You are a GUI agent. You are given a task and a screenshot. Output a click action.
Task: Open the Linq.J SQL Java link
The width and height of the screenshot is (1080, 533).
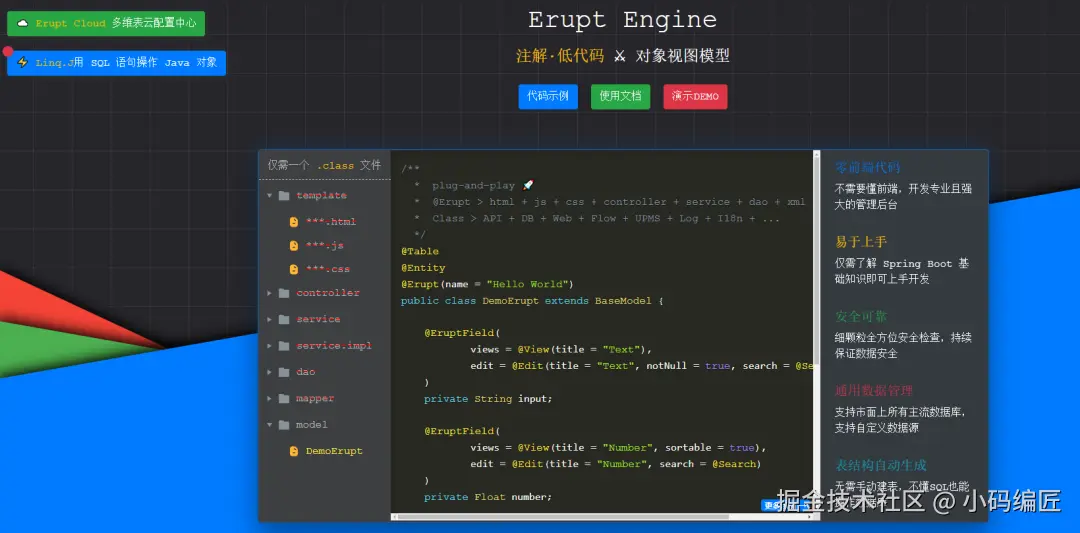point(116,63)
